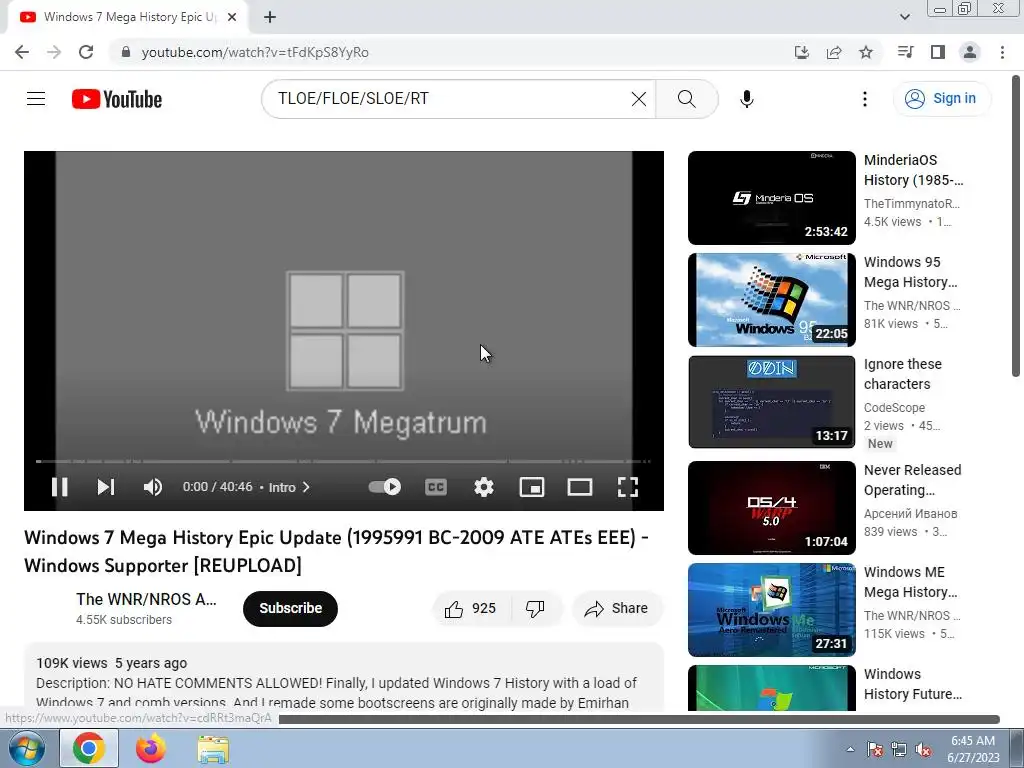Image resolution: width=1024 pixels, height=768 pixels.
Task: Click the page vertical scrollbar
Action: click(x=1016, y=225)
